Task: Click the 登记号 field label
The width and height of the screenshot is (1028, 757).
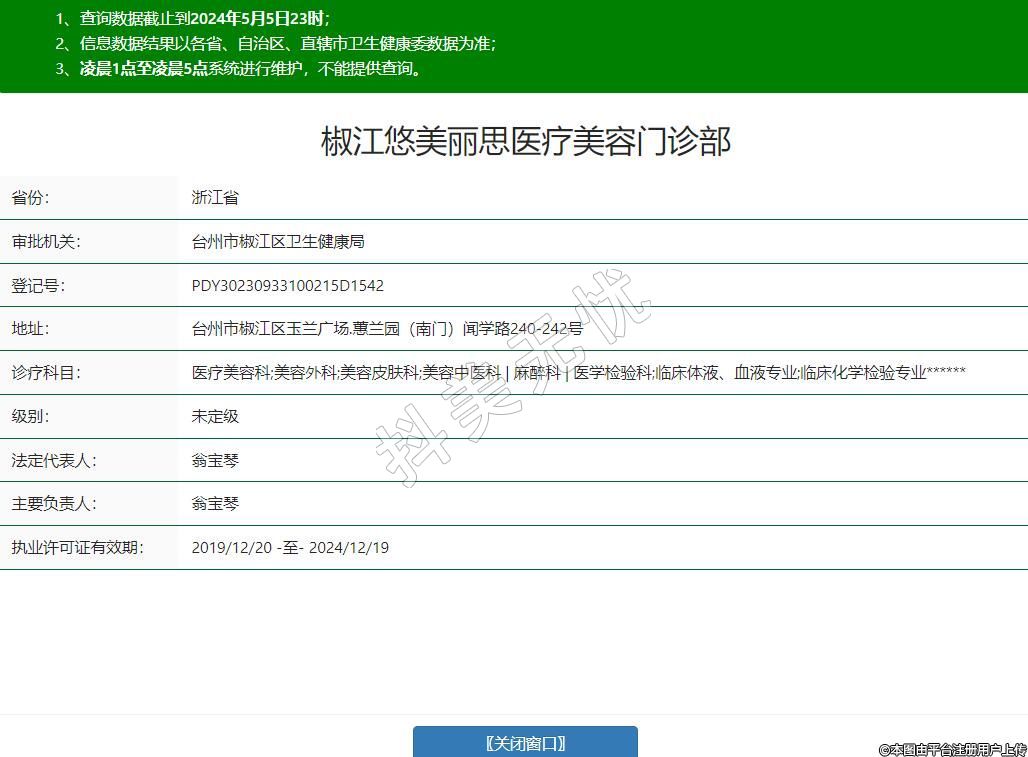Action: pos(38,286)
